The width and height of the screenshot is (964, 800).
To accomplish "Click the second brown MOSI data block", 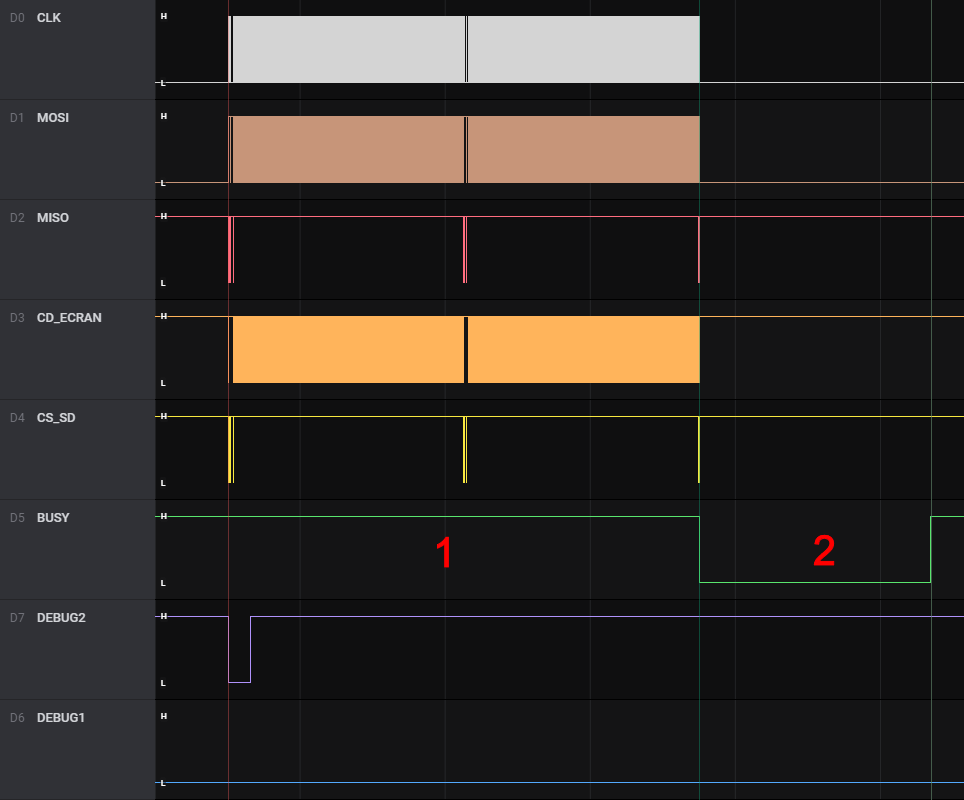I will coord(583,150).
